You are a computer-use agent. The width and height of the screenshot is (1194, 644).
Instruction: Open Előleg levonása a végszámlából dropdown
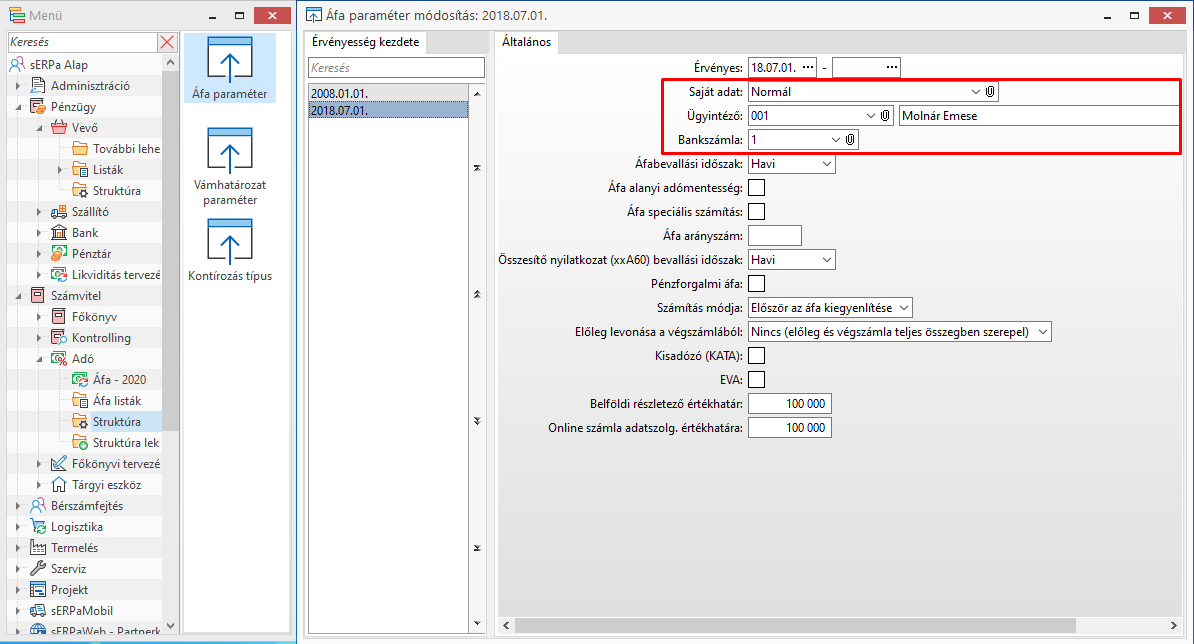(x=1042, y=332)
